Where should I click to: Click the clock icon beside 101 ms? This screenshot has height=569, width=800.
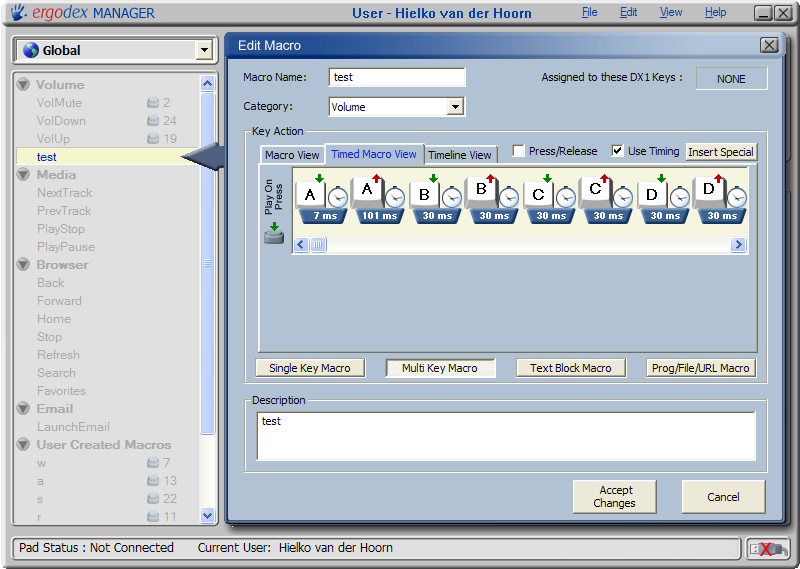395,197
